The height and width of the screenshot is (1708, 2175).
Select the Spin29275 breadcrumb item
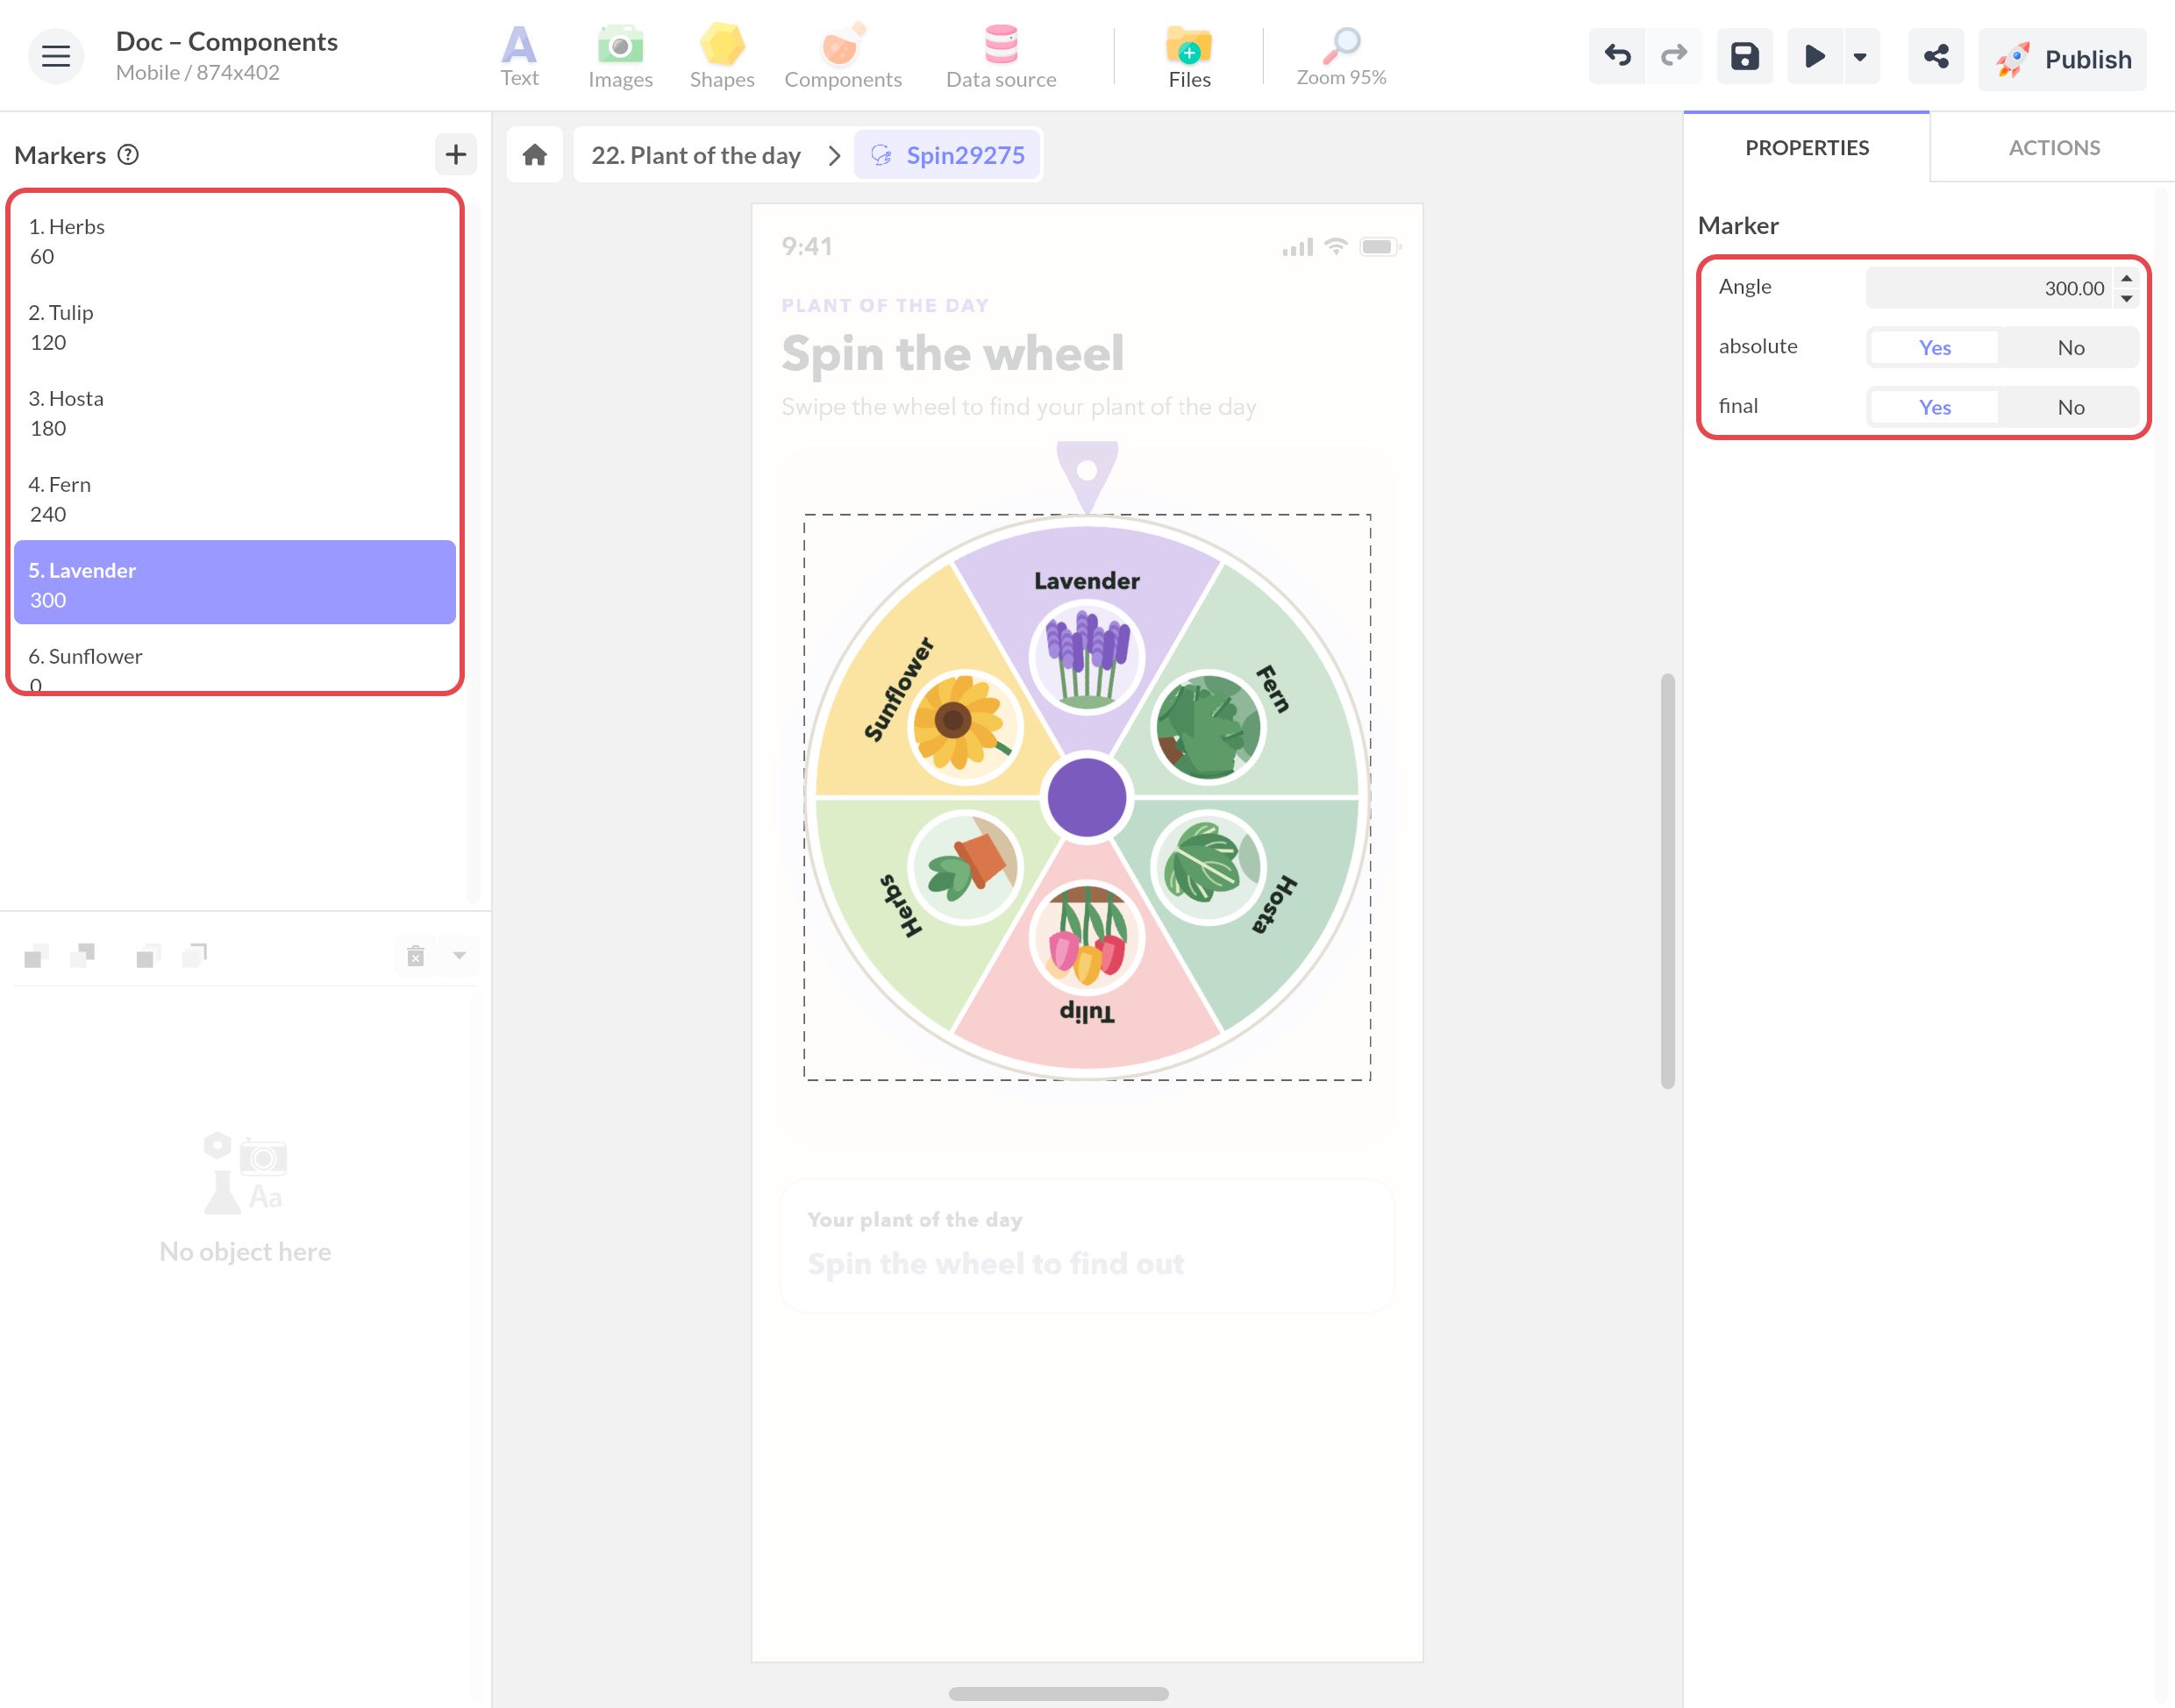coord(948,155)
